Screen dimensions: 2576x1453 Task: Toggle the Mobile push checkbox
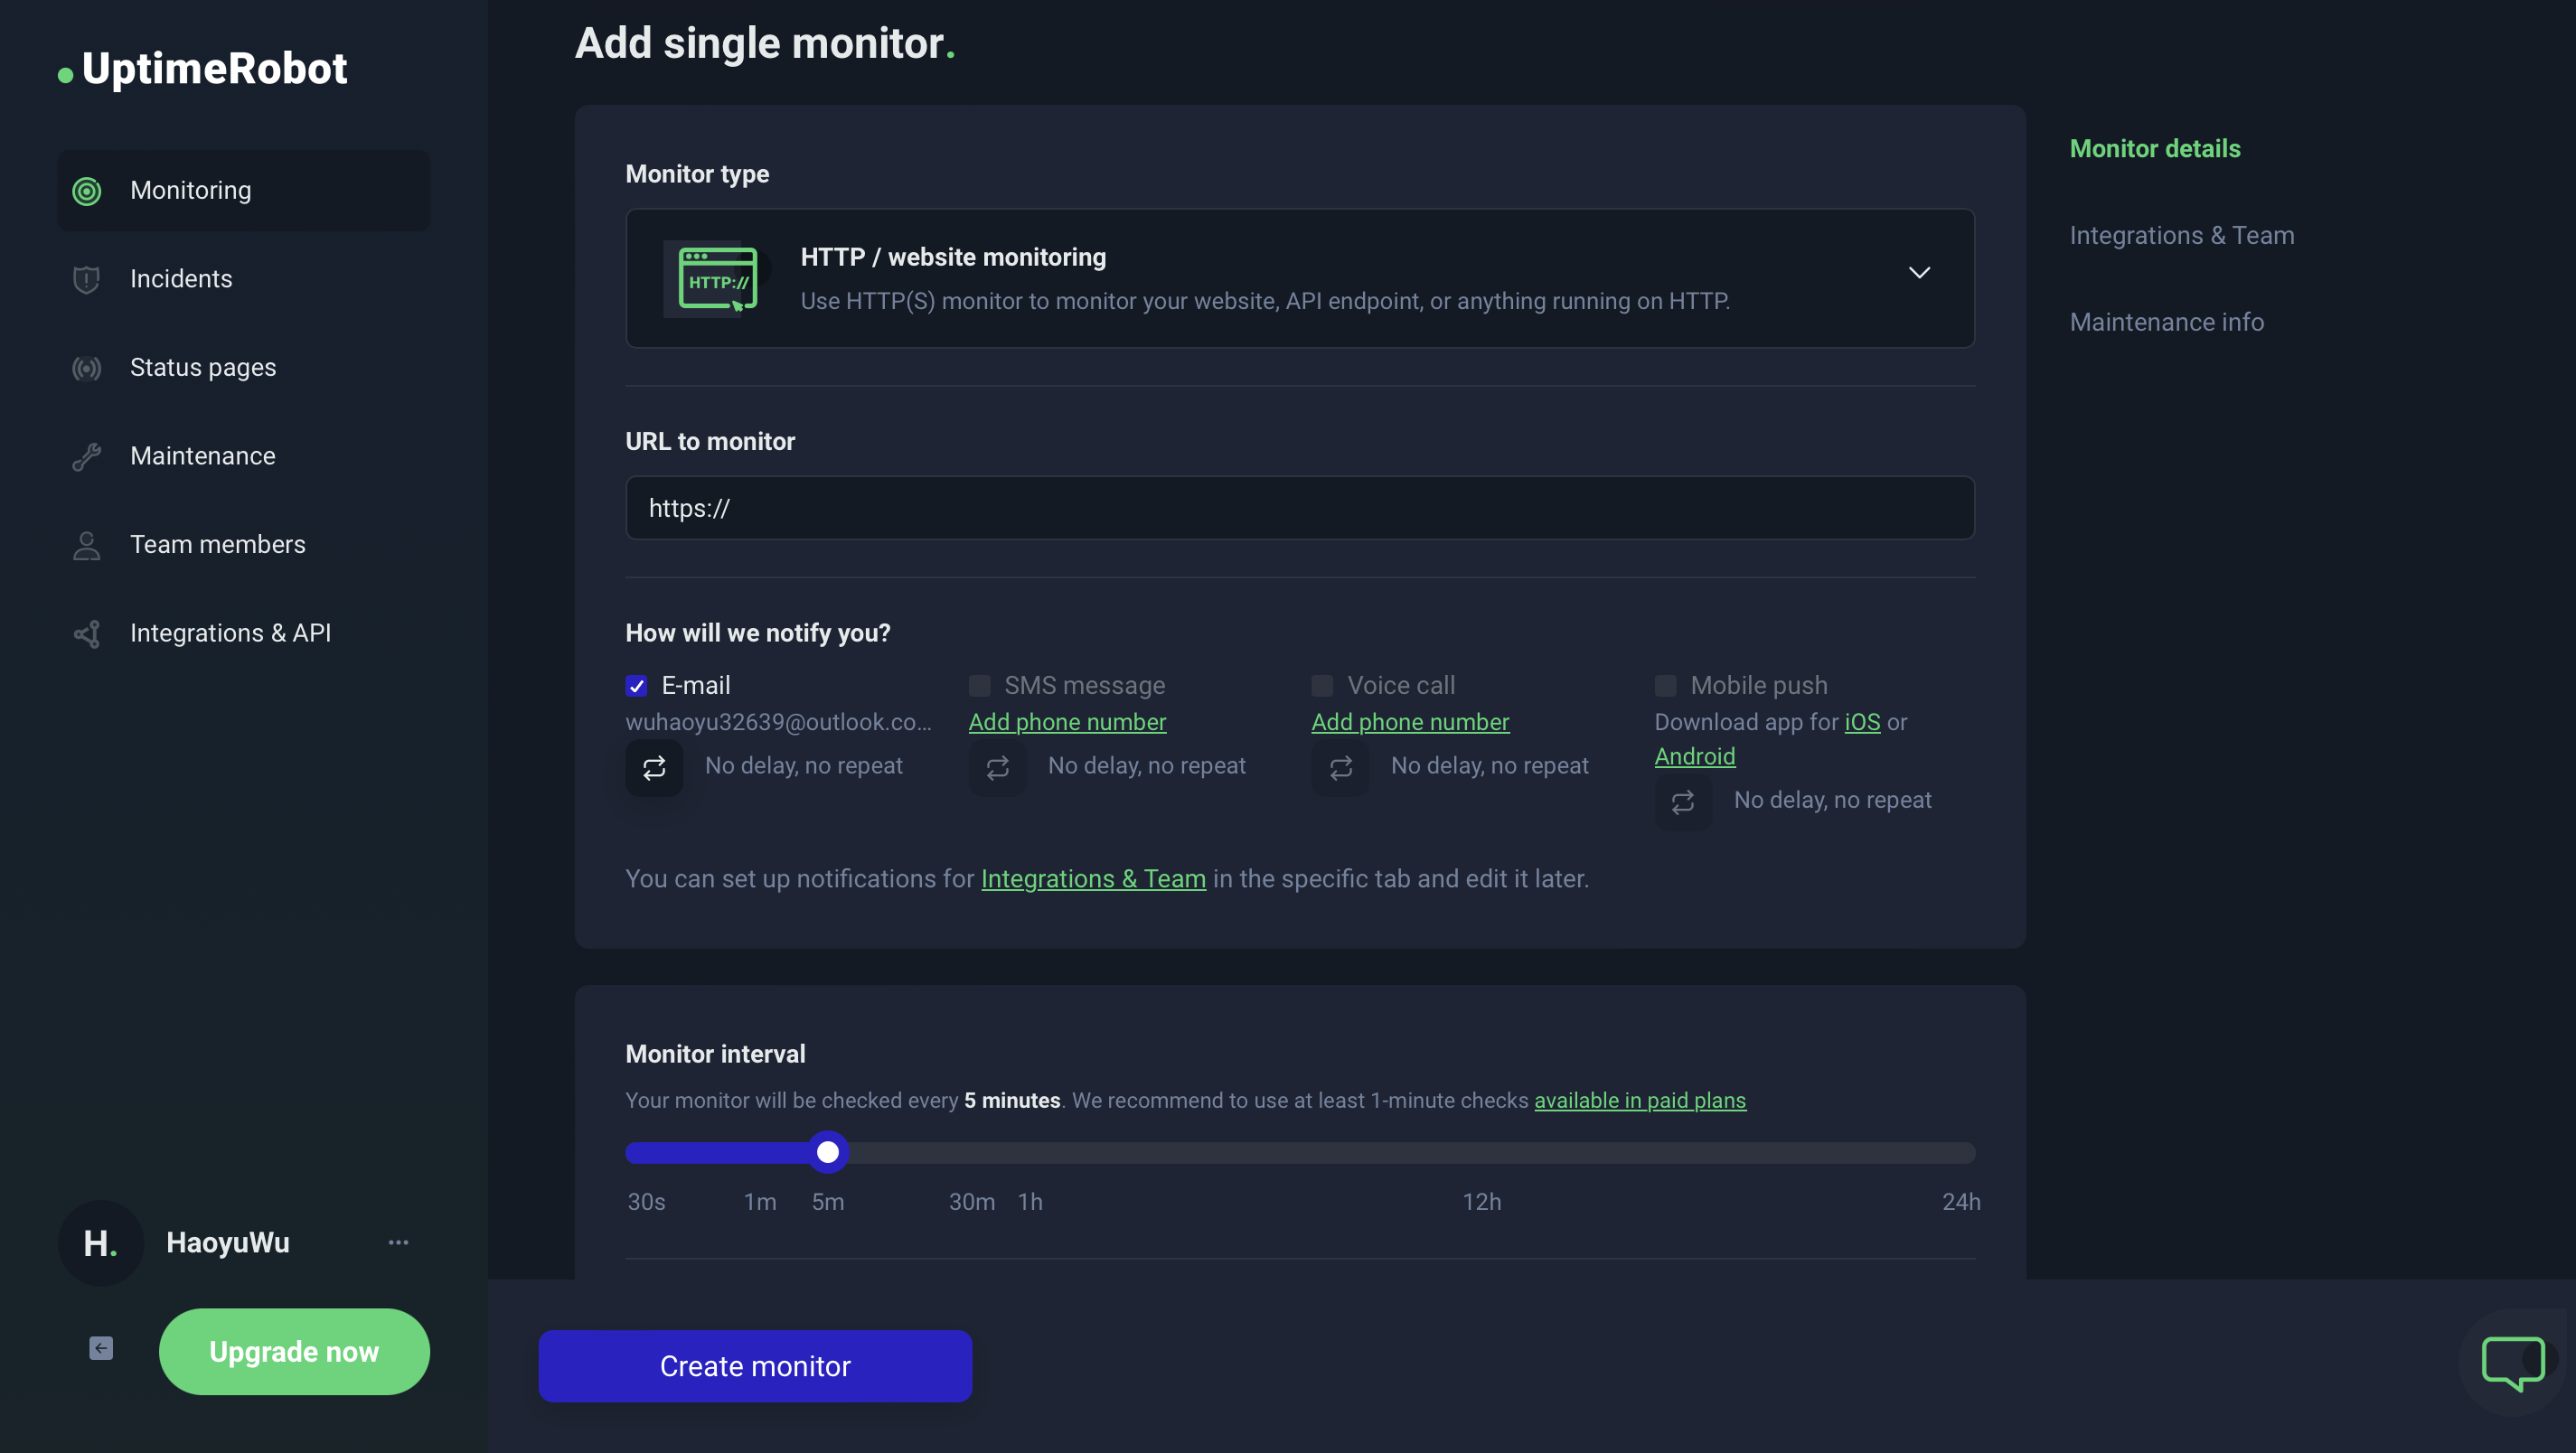click(1665, 685)
